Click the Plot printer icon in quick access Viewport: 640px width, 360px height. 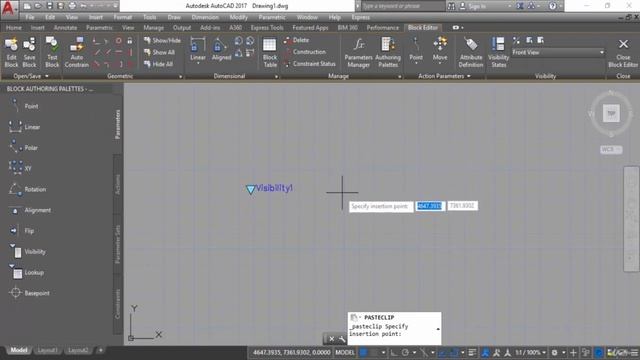tap(72, 6)
